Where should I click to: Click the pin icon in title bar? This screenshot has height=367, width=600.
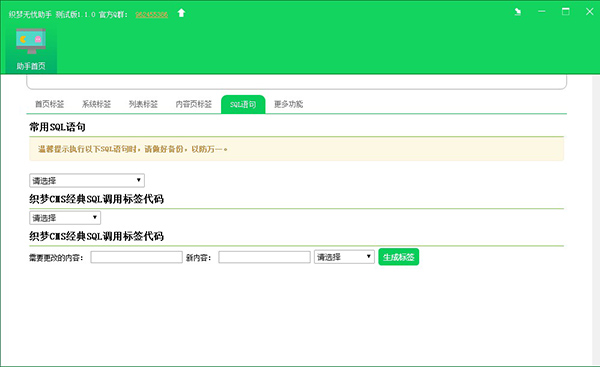click(x=518, y=12)
